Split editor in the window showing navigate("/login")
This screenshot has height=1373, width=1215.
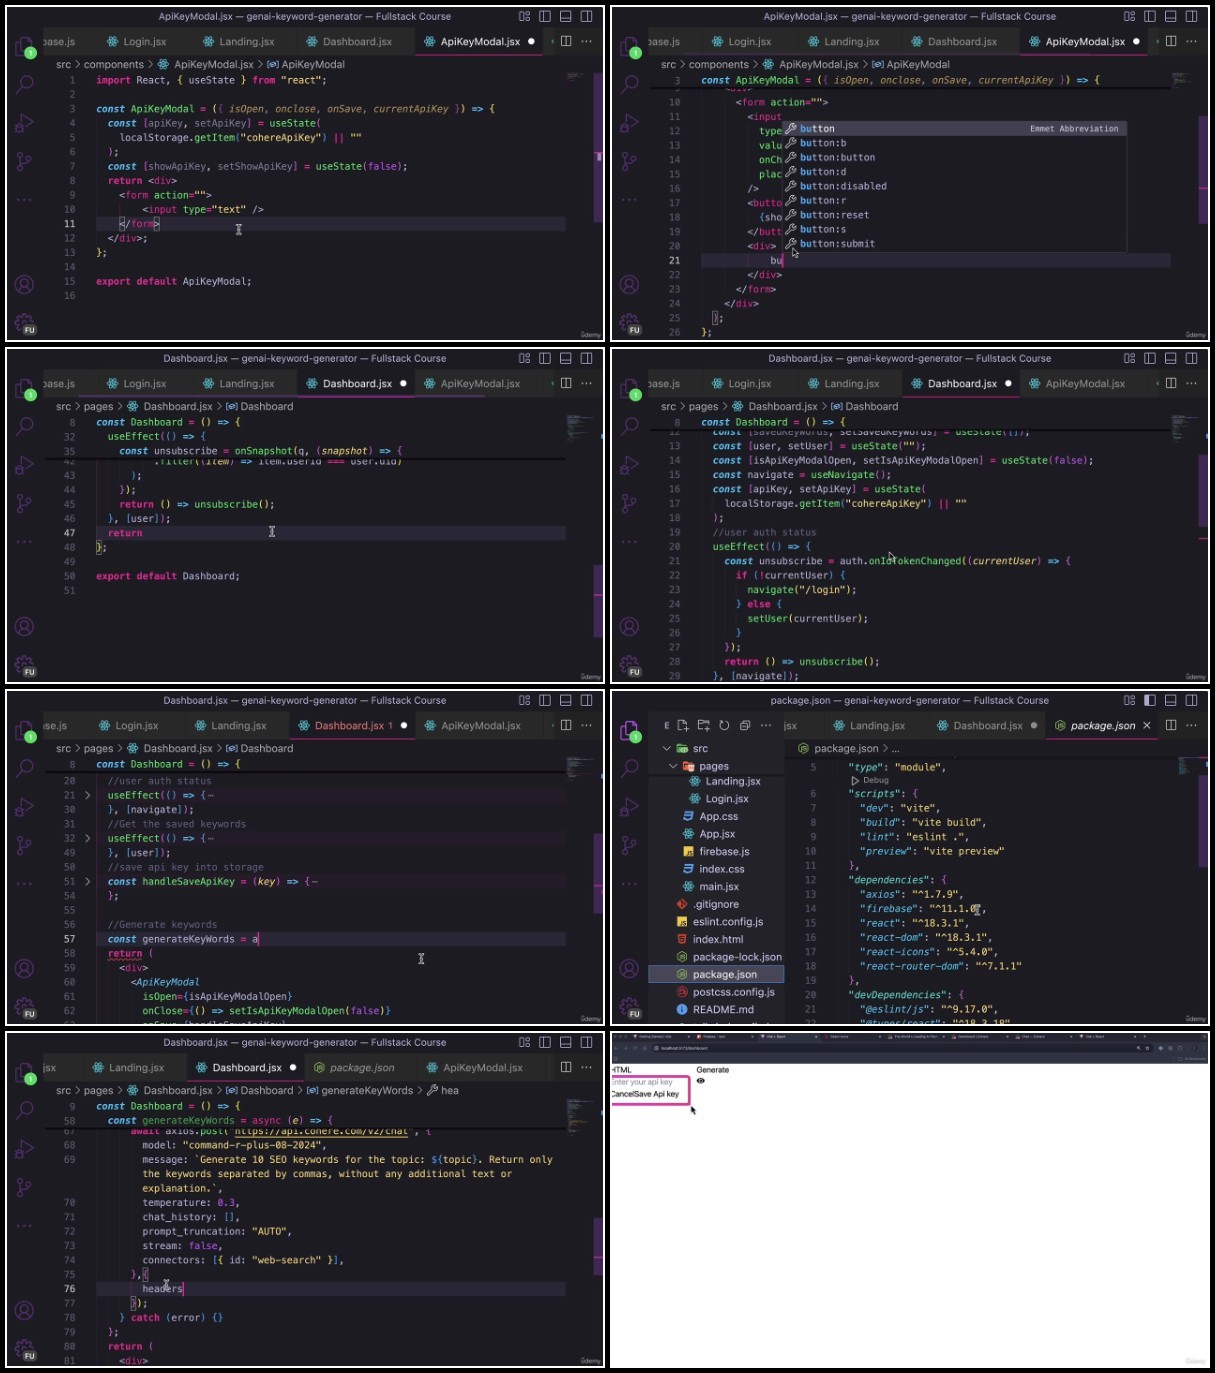click(x=1171, y=383)
